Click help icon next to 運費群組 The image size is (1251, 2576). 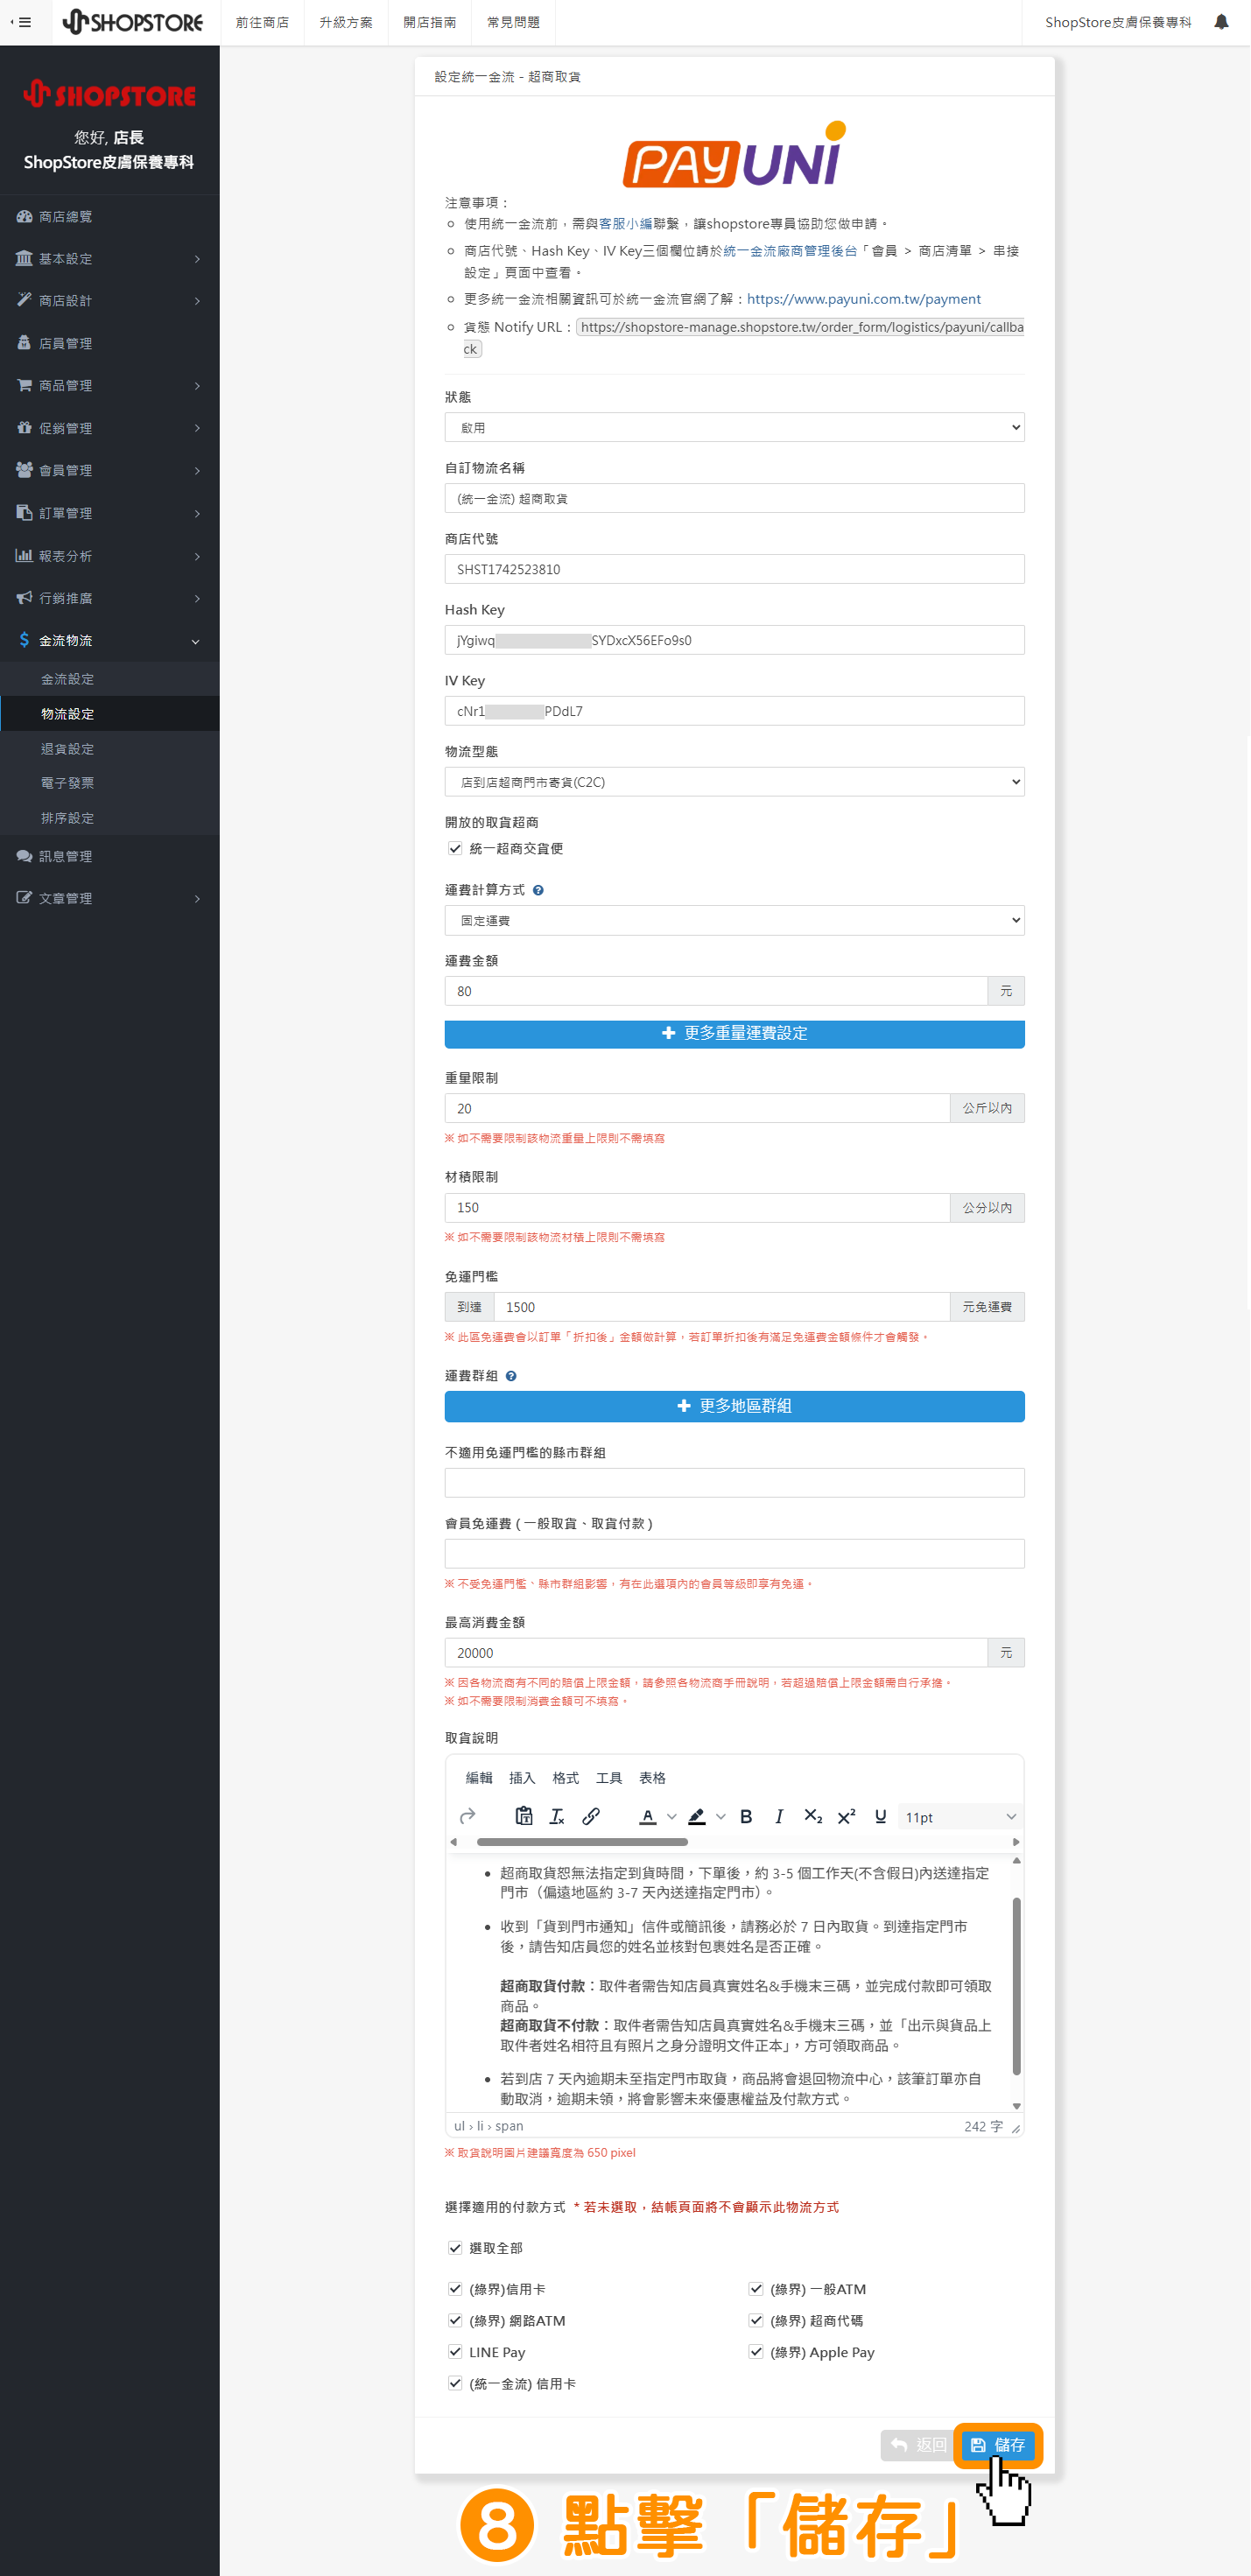click(511, 1376)
